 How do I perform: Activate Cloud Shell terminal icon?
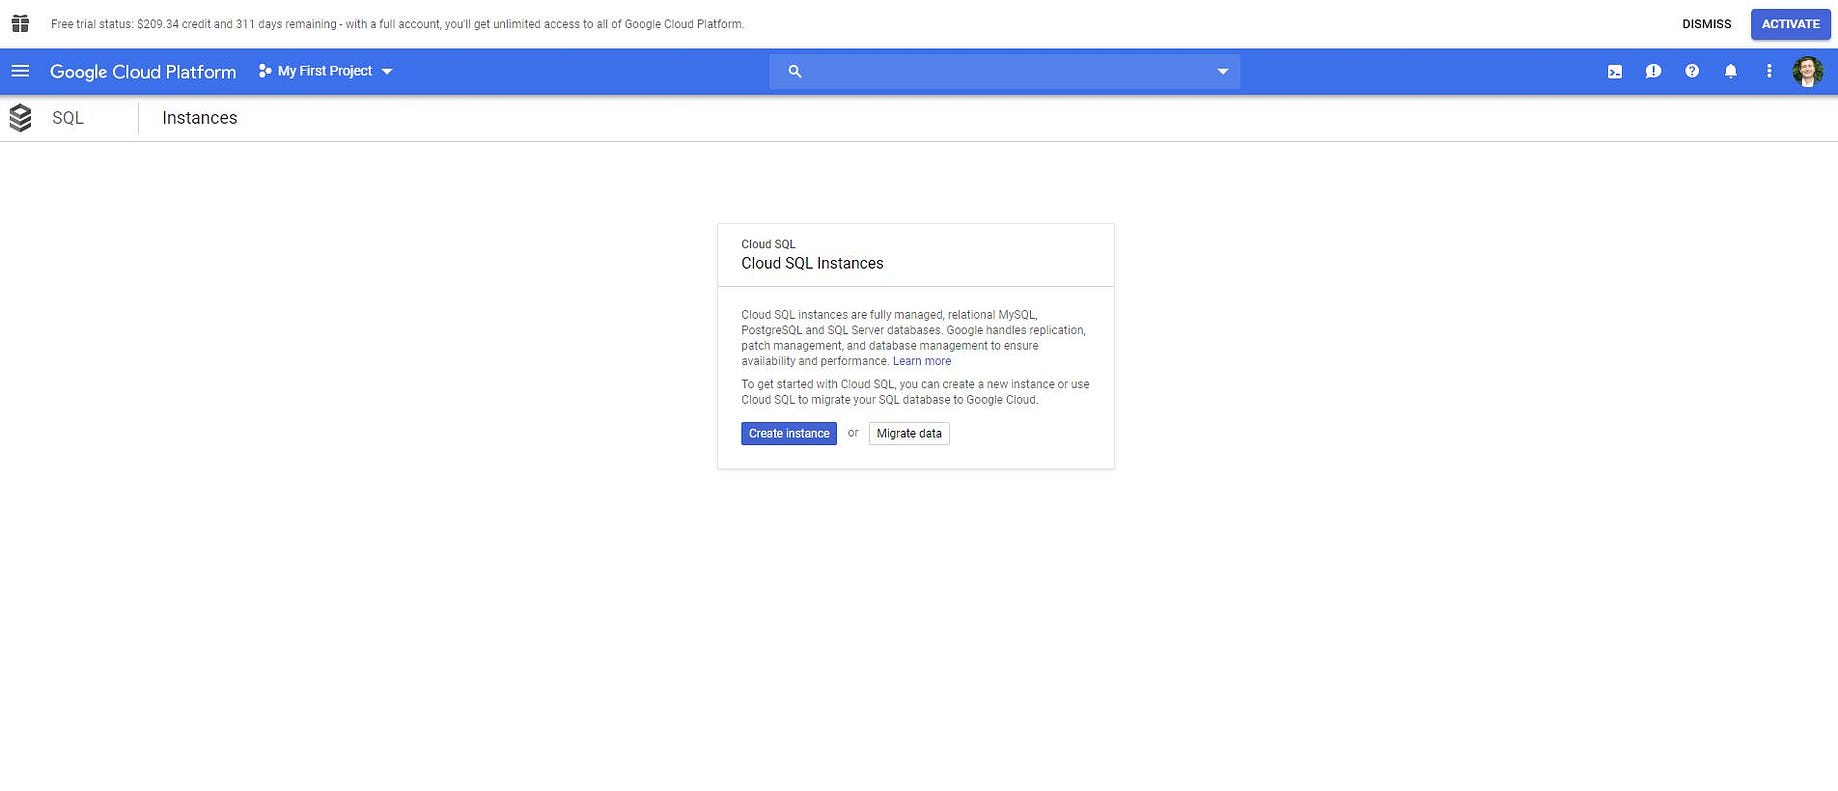pos(1615,71)
